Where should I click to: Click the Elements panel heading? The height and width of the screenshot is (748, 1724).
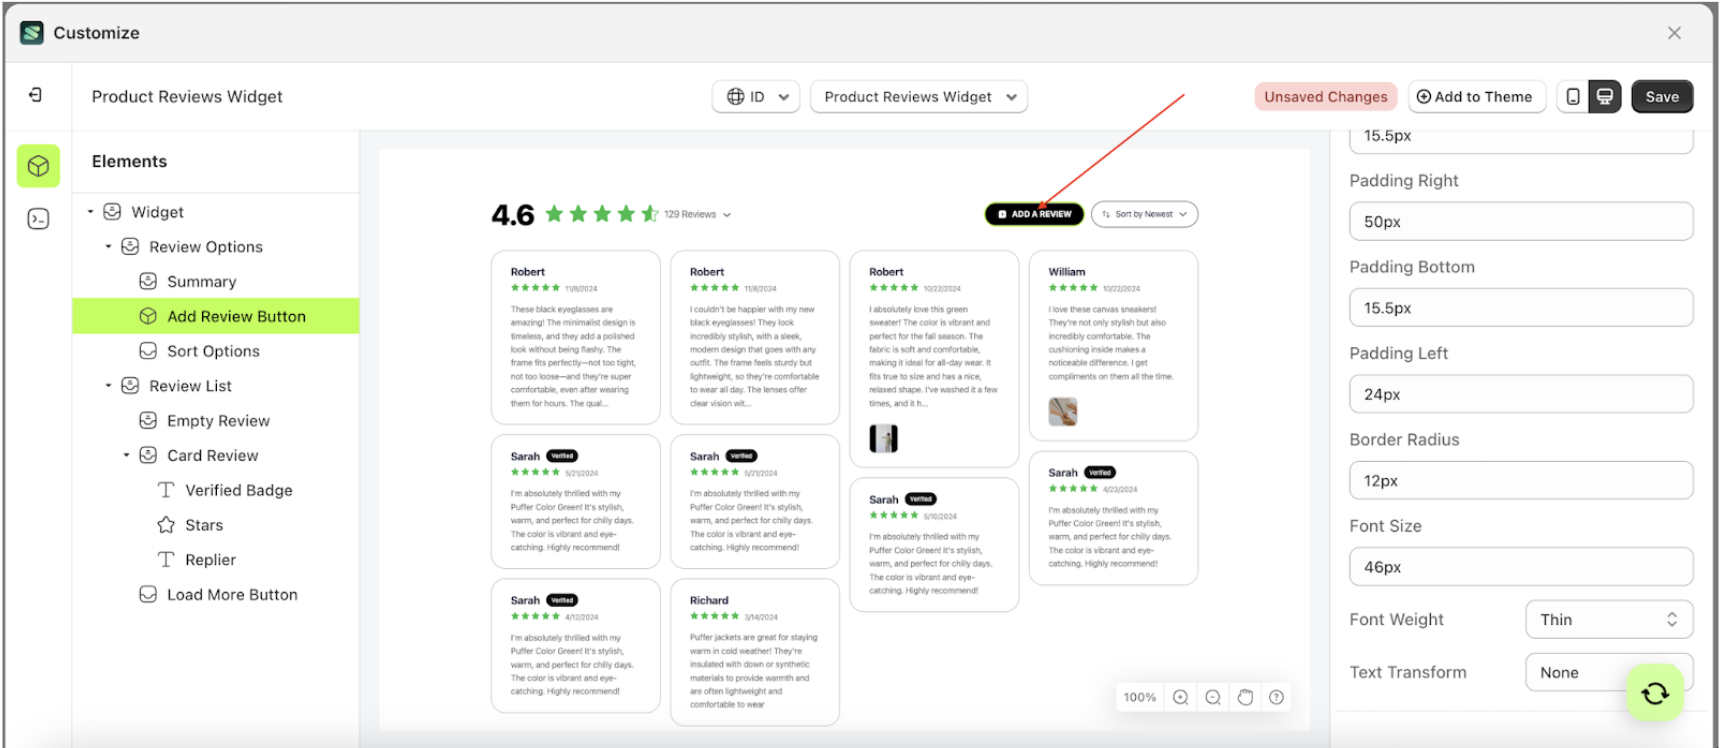coord(129,161)
